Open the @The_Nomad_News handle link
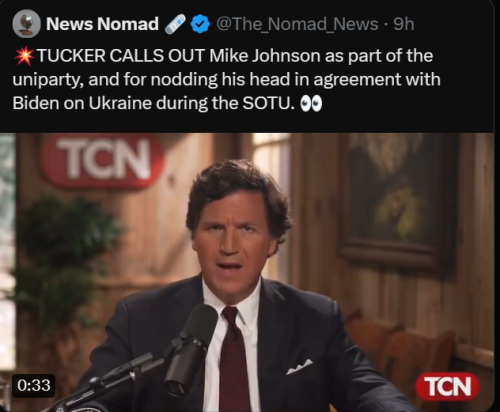This screenshot has width=500, height=412. click(297, 24)
